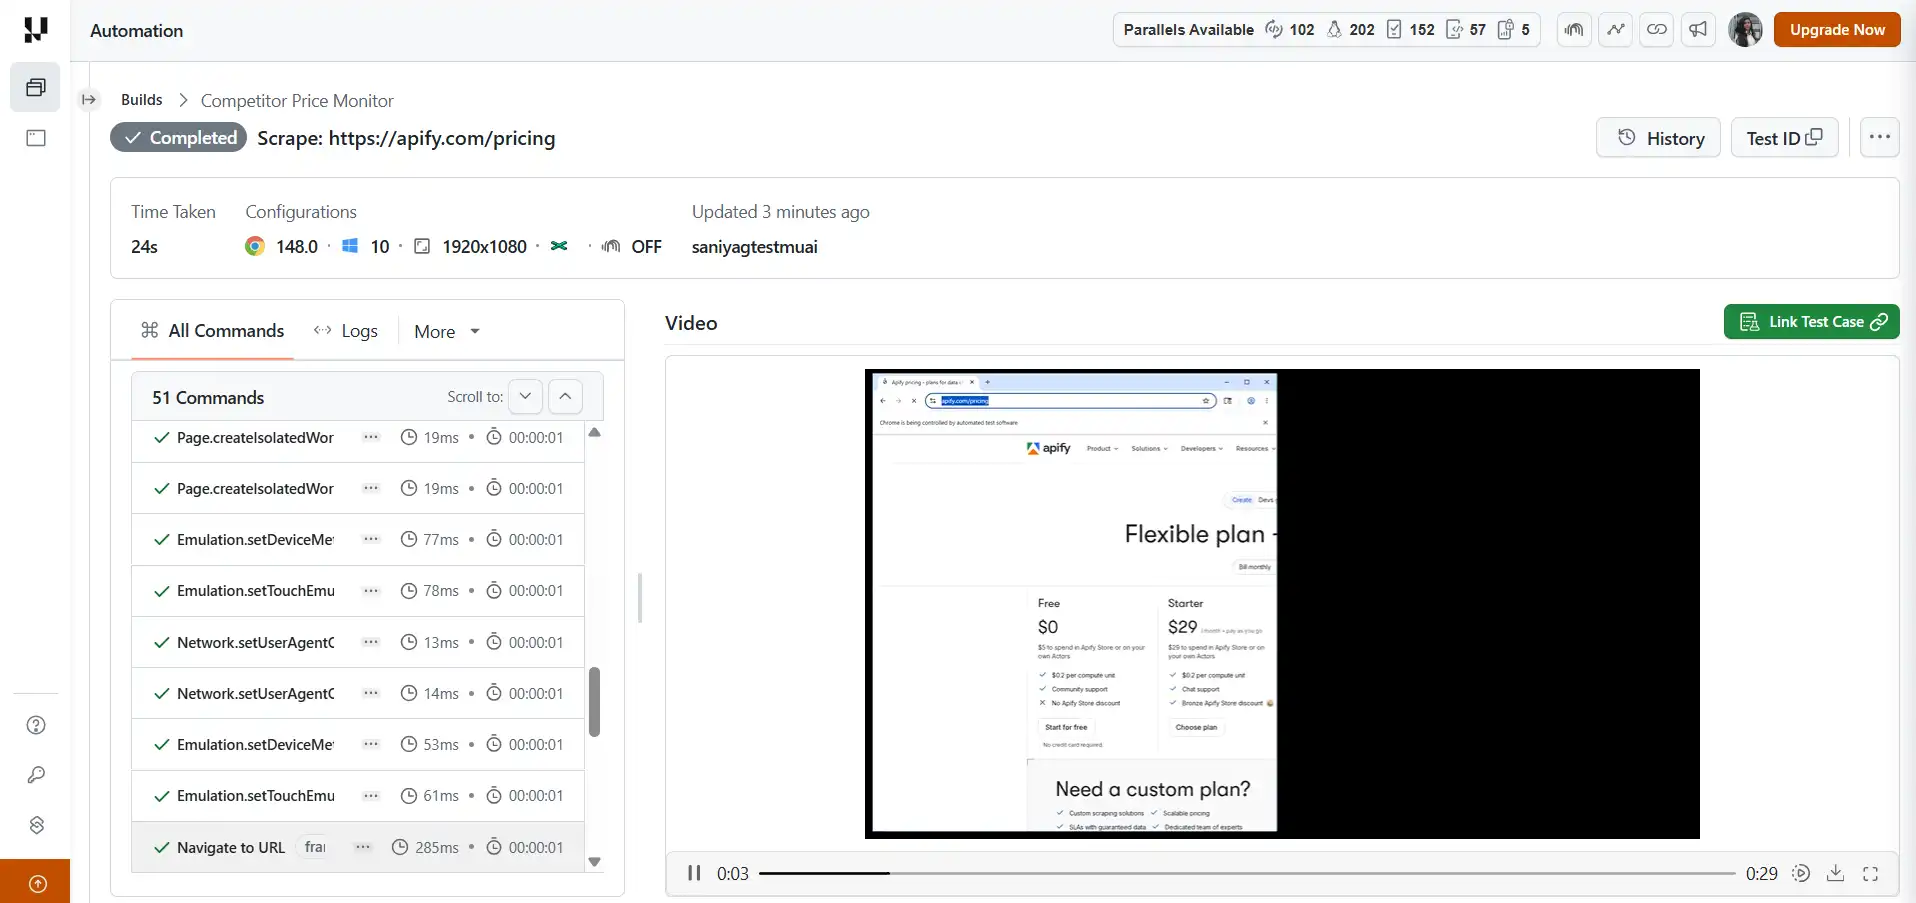Expand the More dropdown tab
Screen dimensions: 1916x903
point(447,332)
